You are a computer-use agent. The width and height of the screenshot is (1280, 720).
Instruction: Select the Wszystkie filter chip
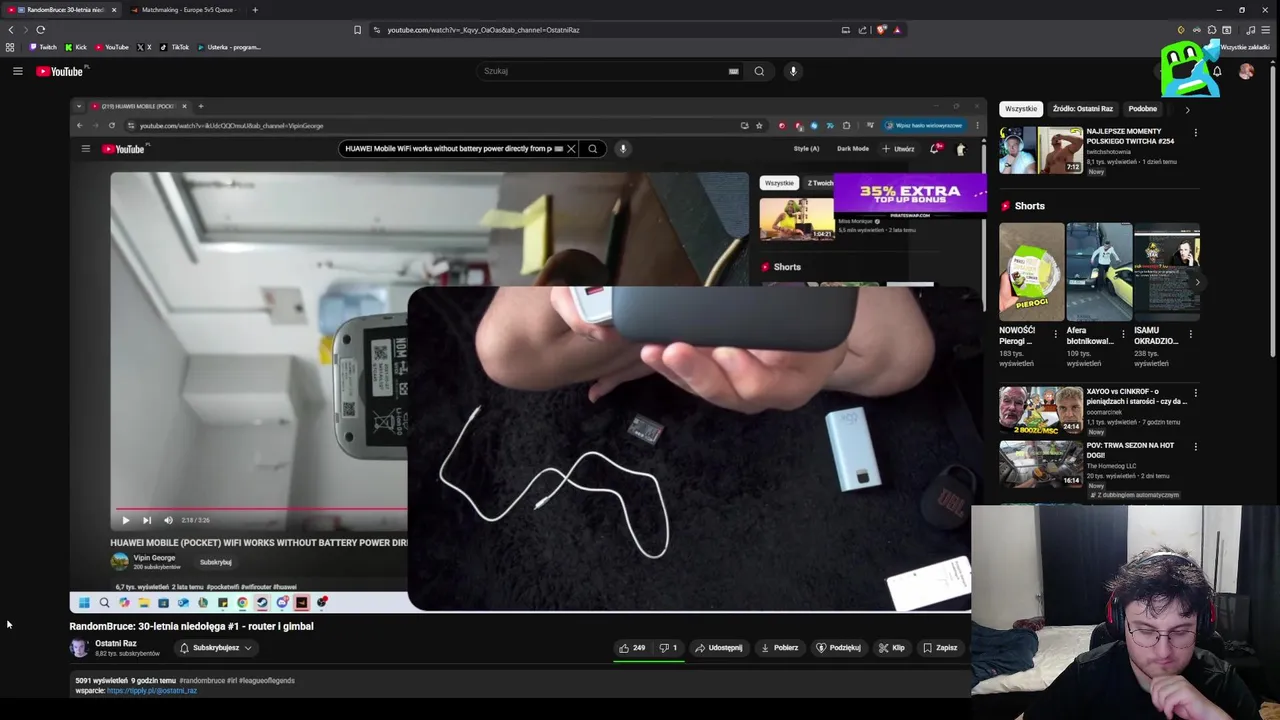coord(1021,109)
